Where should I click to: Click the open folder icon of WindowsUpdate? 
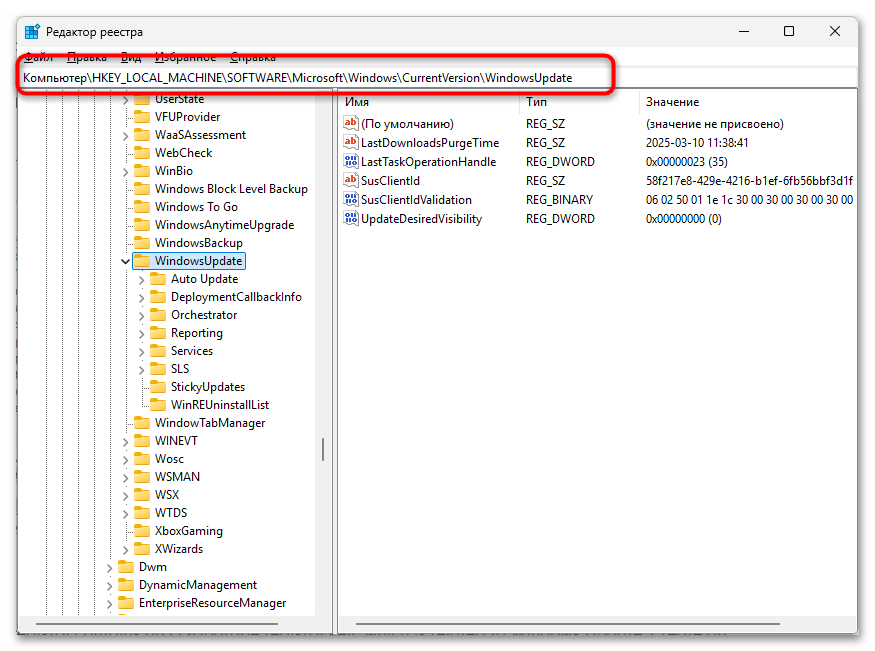(x=142, y=261)
